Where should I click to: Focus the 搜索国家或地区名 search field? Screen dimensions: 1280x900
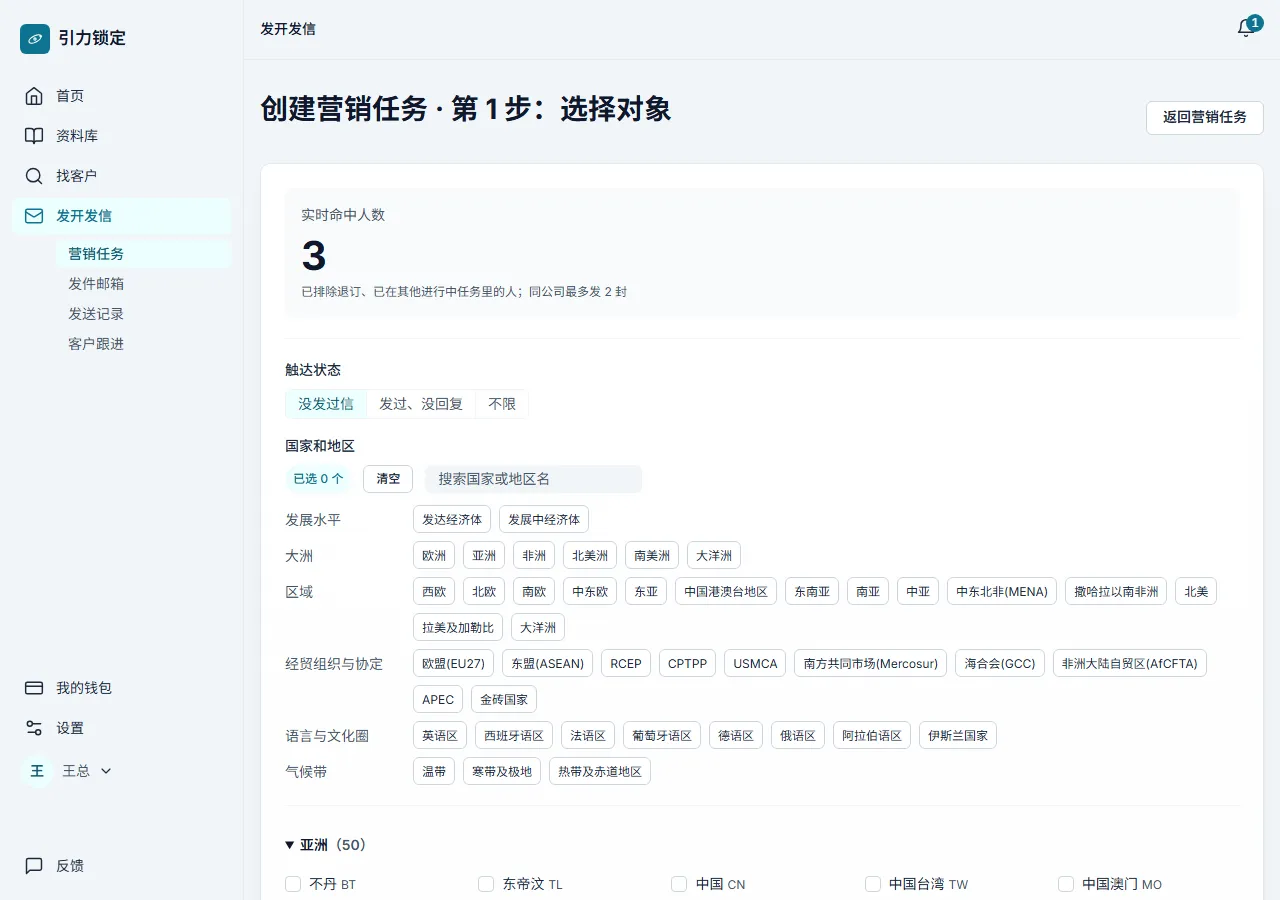point(533,479)
